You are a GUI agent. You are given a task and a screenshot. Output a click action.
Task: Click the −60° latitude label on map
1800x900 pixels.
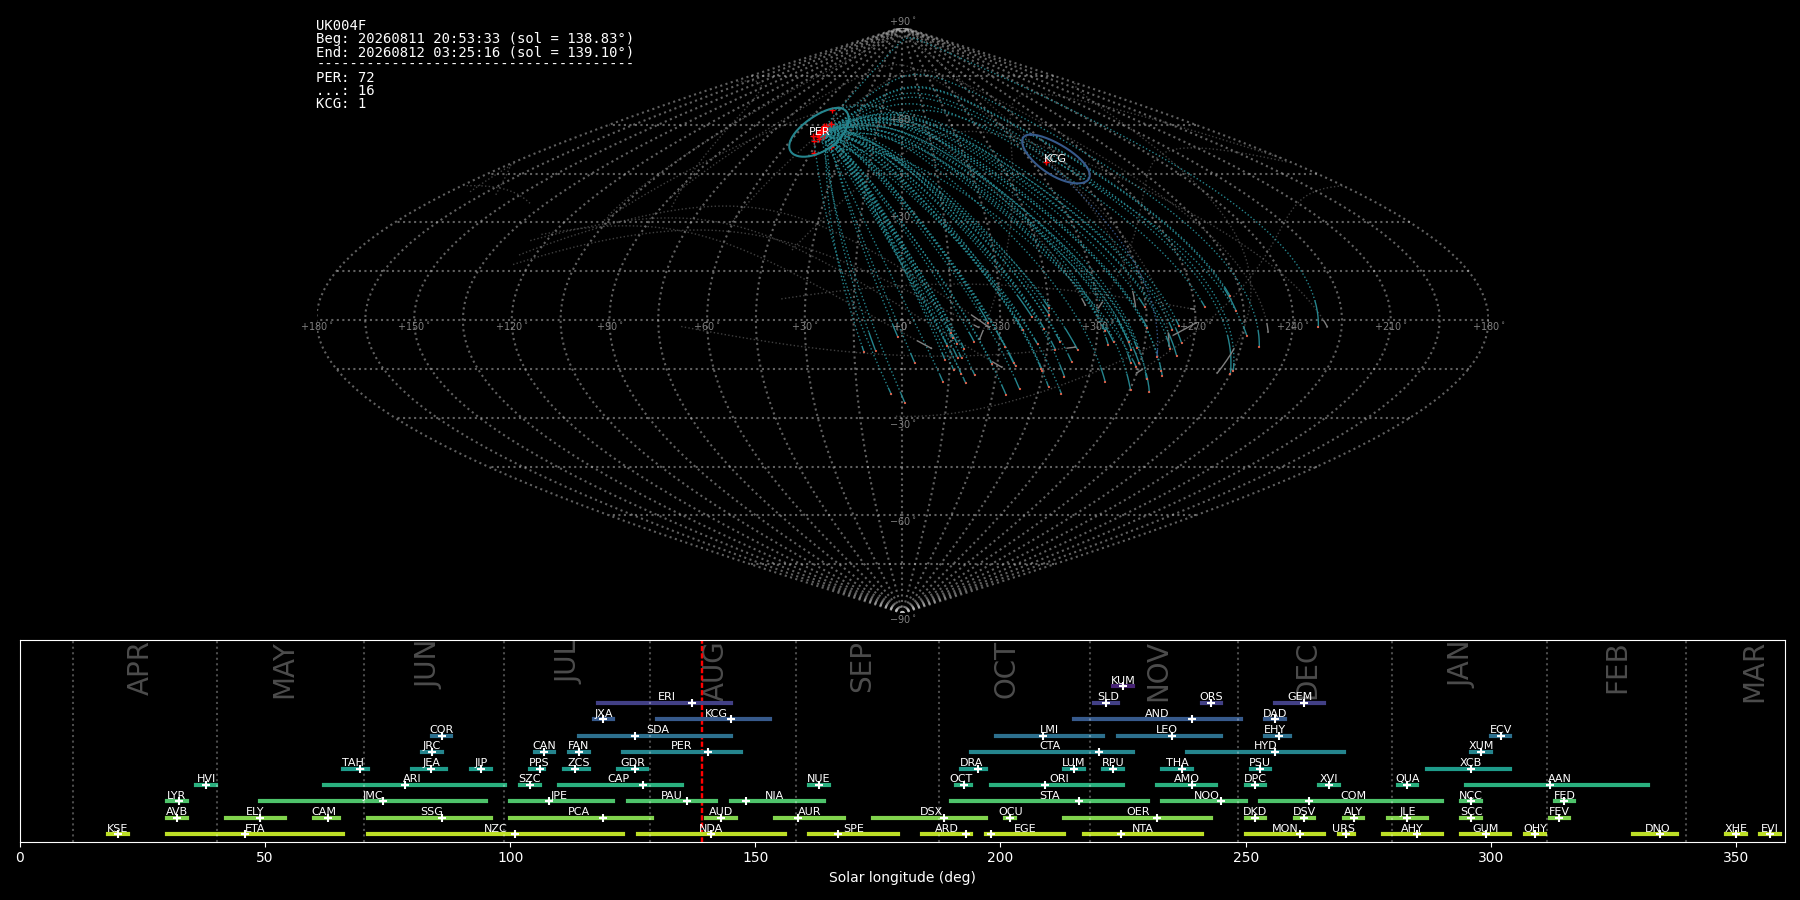click(902, 522)
